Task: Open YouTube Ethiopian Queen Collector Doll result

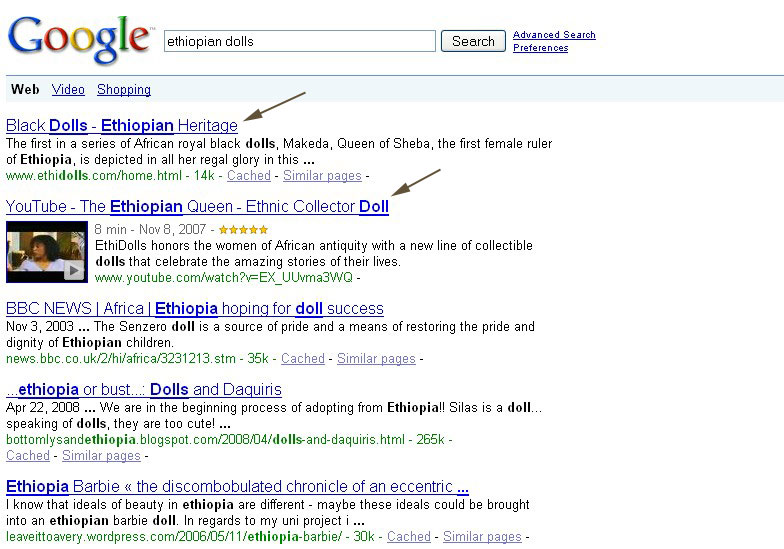Action: (x=197, y=206)
